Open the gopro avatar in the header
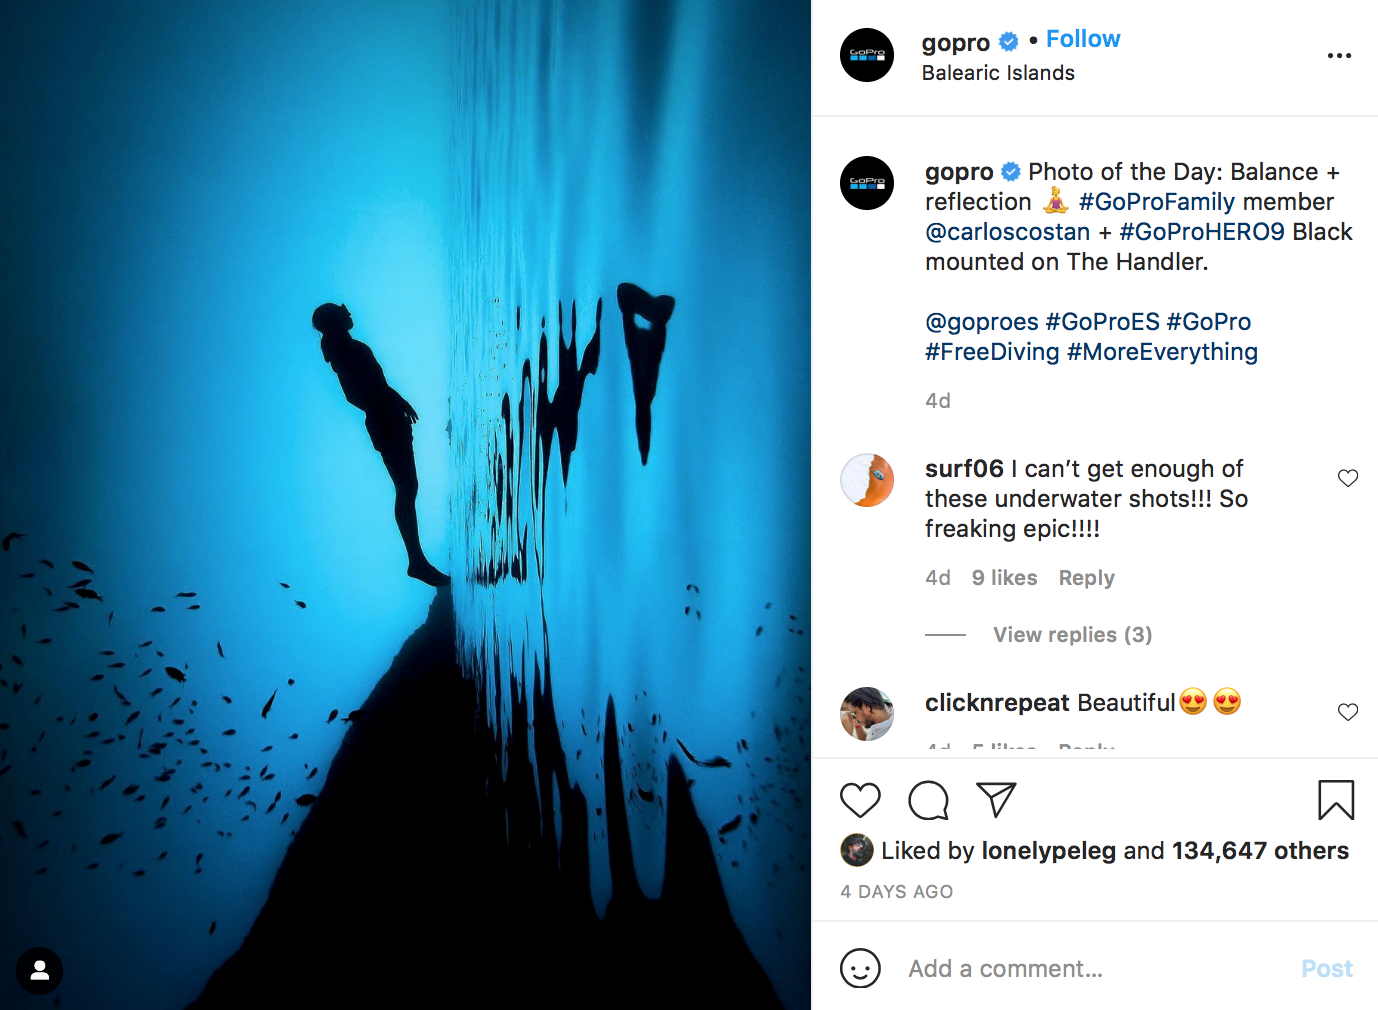This screenshot has height=1010, width=1378. click(x=867, y=55)
